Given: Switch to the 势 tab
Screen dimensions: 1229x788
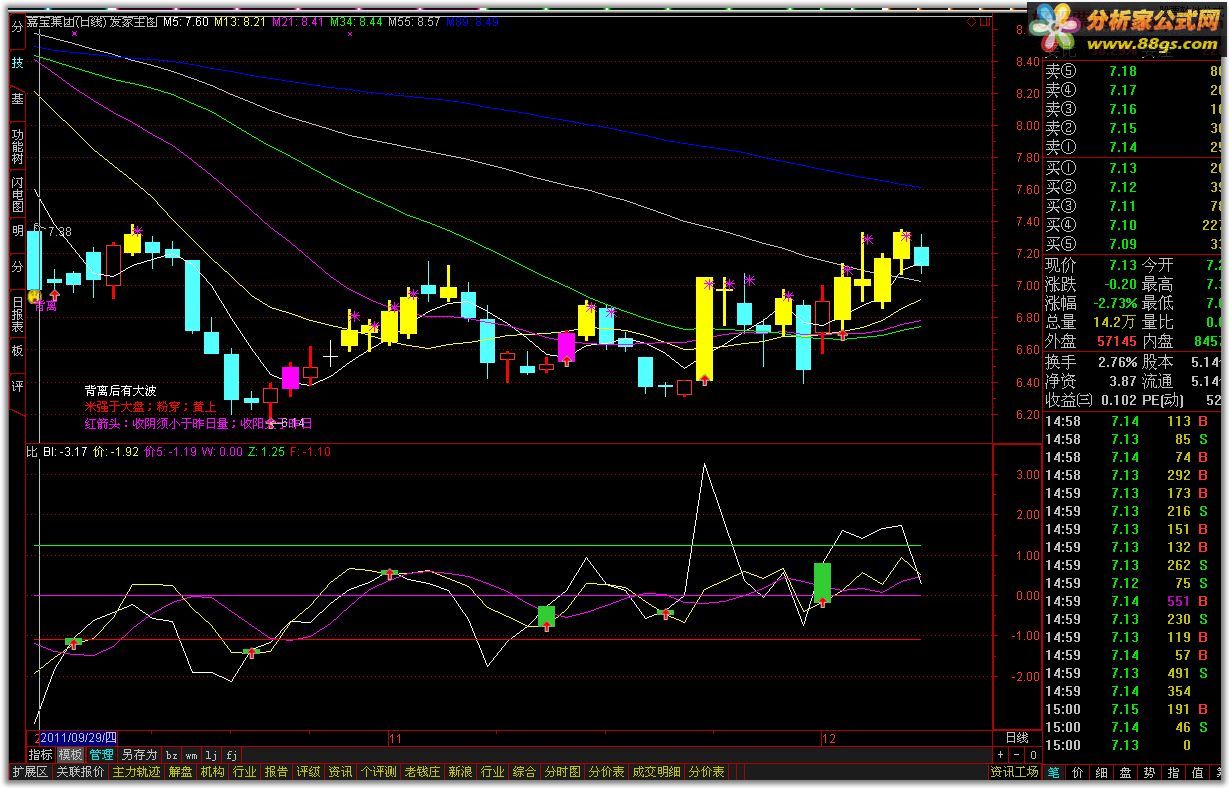Looking at the screenshot, I should [x=1150, y=772].
